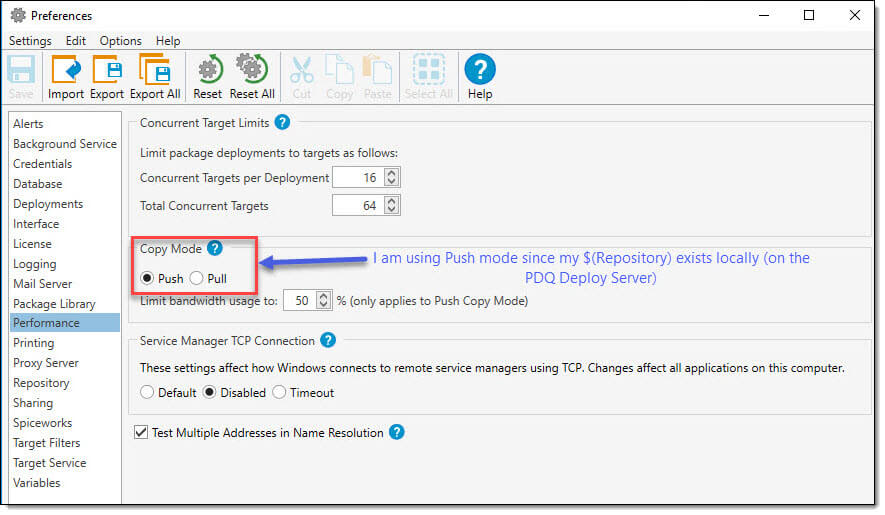The image size is (885, 515).
Task: Close the Preferences window
Action: point(855,15)
